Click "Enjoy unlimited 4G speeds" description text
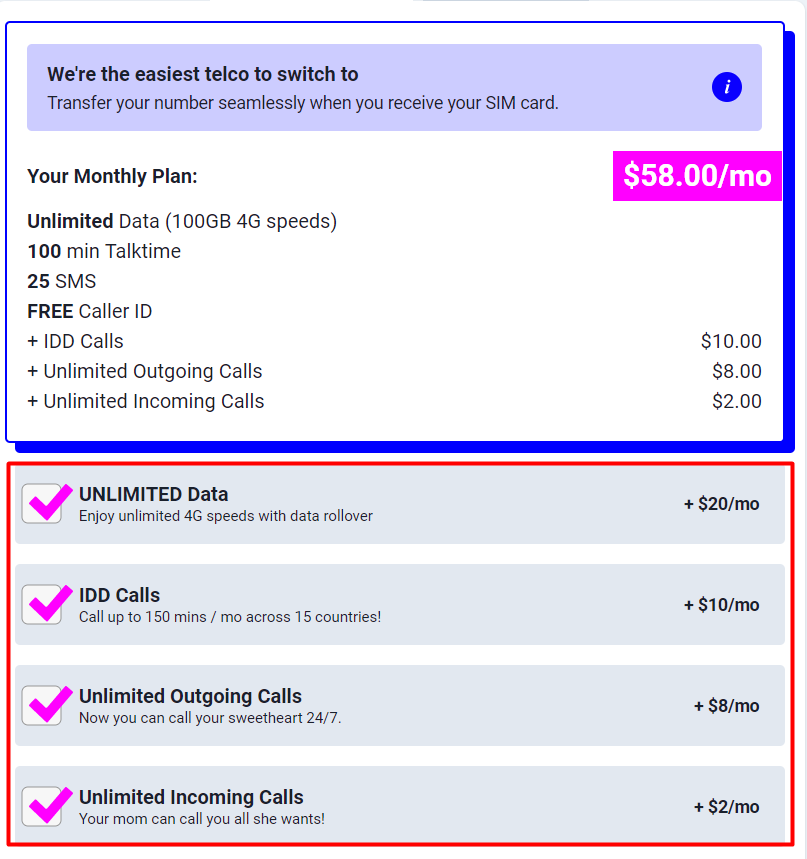This screenshot has width=807, height=859. click(x=226, y=516)
